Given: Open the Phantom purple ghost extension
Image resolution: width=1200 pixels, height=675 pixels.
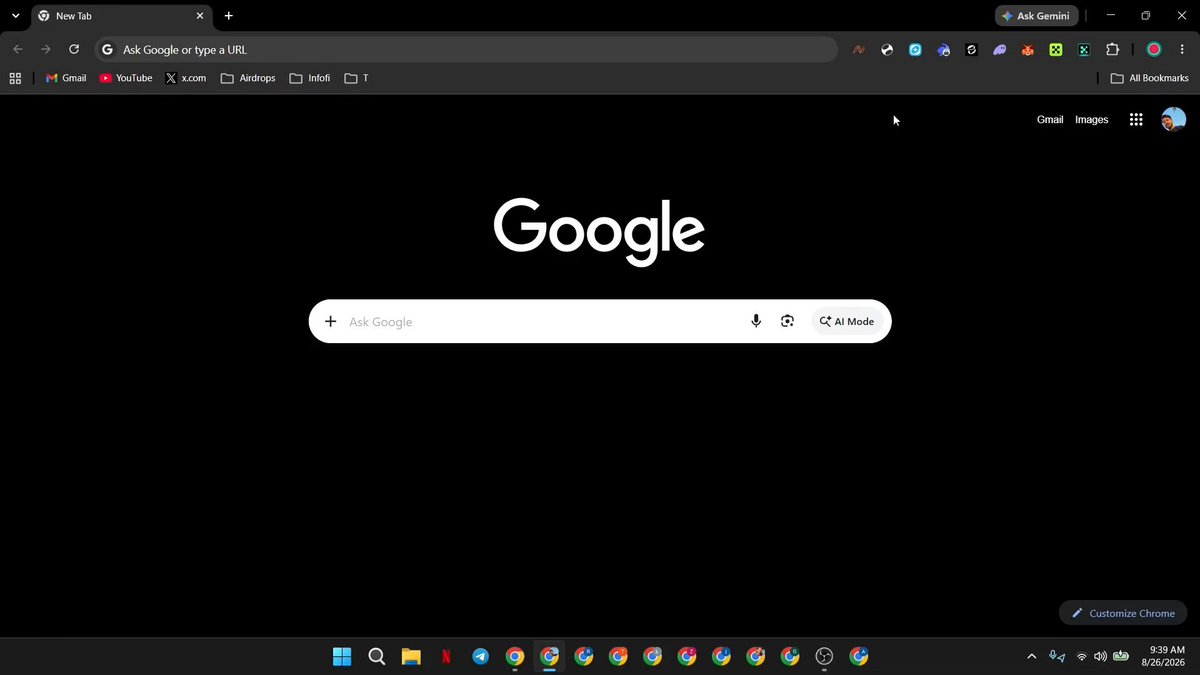Looking at the screenshot, I should coord(999,49).
